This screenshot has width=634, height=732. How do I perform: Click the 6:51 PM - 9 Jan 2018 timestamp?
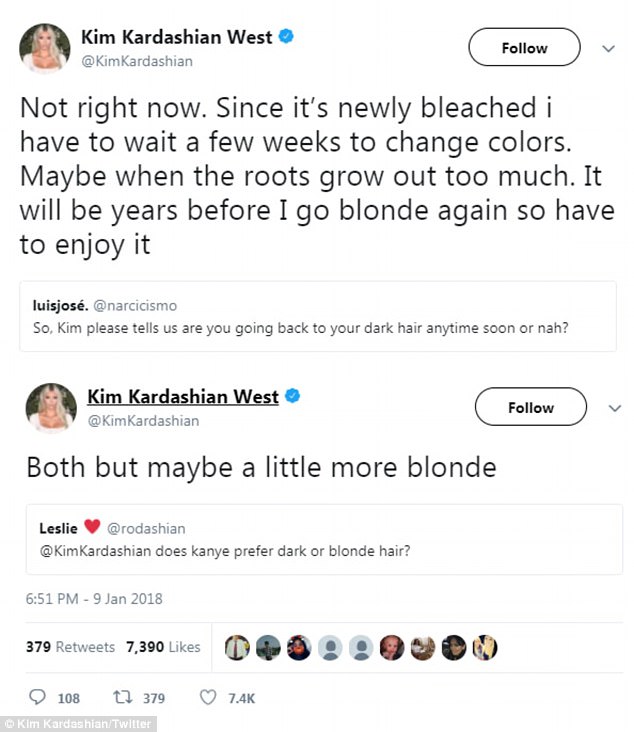tap(94, 599)
